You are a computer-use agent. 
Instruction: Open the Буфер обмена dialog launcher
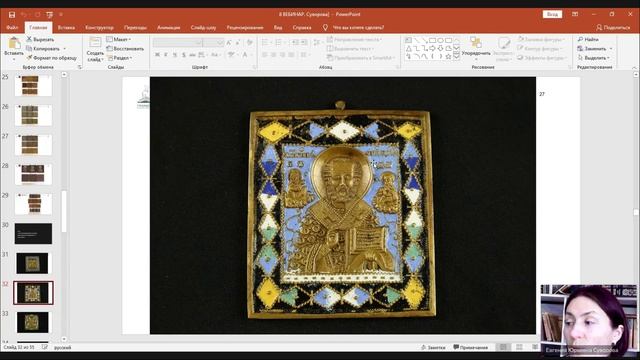(x=80, y=67)
